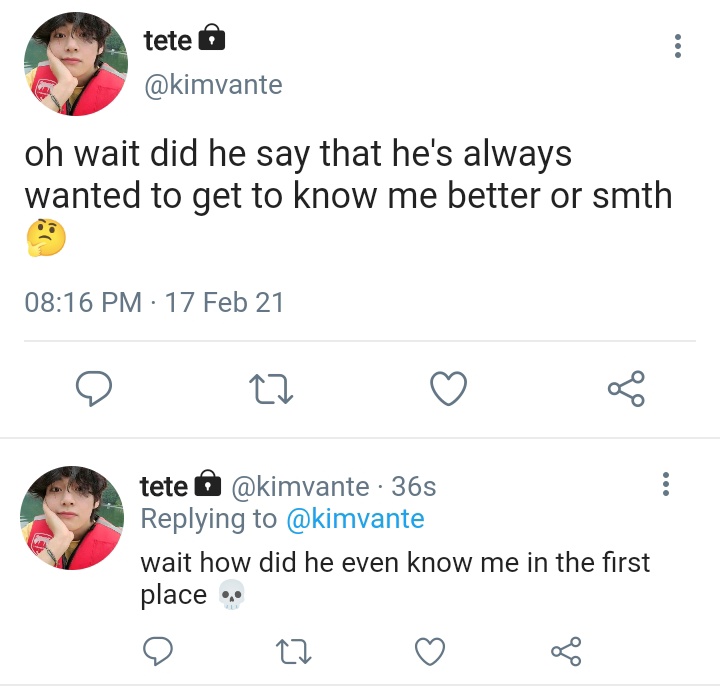Retweet the 'first place' reply tweet
Viewport: 720px width, 690px height.
tap(293, 652)
